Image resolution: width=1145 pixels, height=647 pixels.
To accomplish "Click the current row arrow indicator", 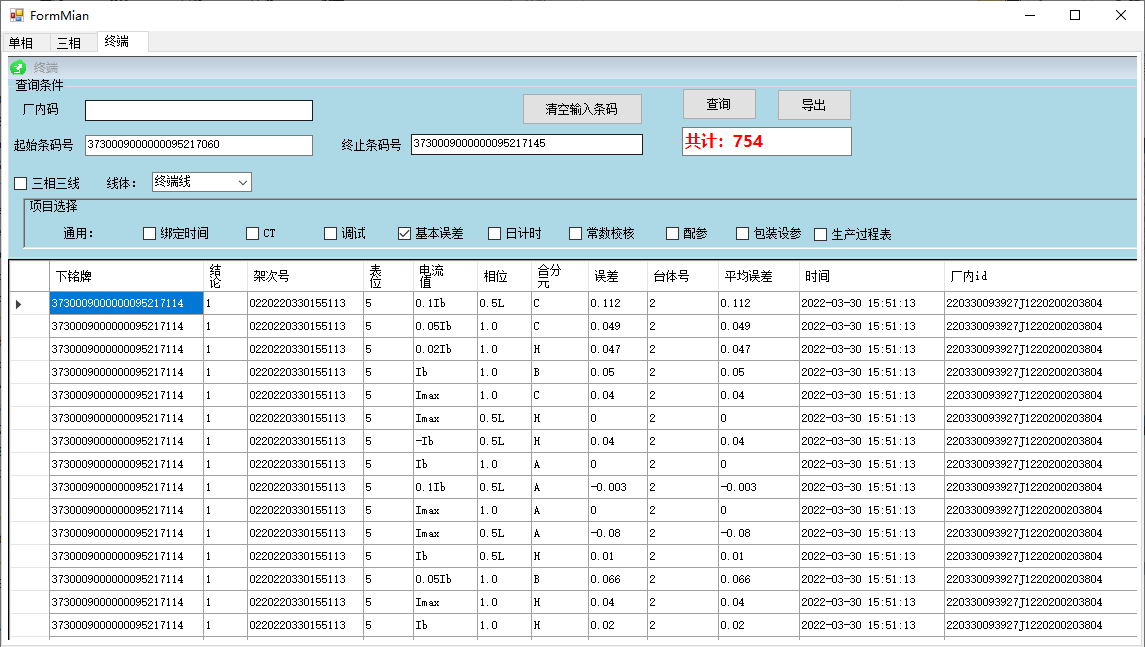I will point(18,303).
